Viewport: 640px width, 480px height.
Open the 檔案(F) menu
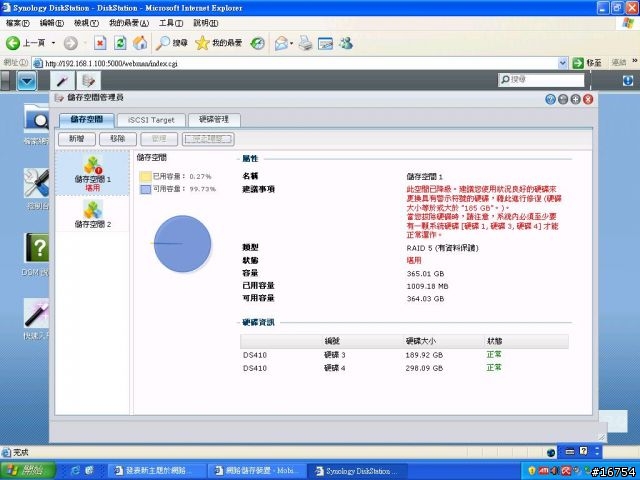(x=18, y=23)
